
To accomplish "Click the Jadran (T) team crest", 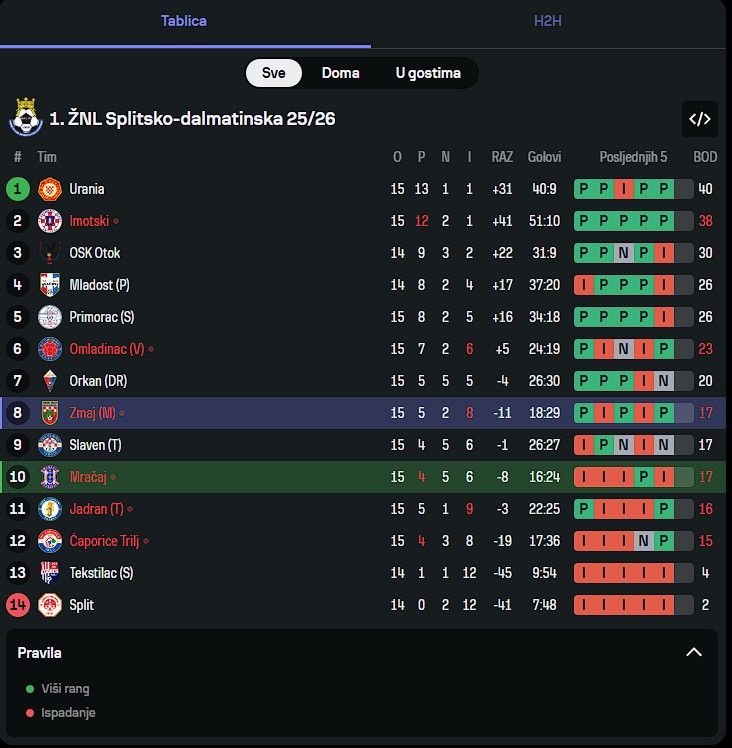I will [x=50, y=509].
